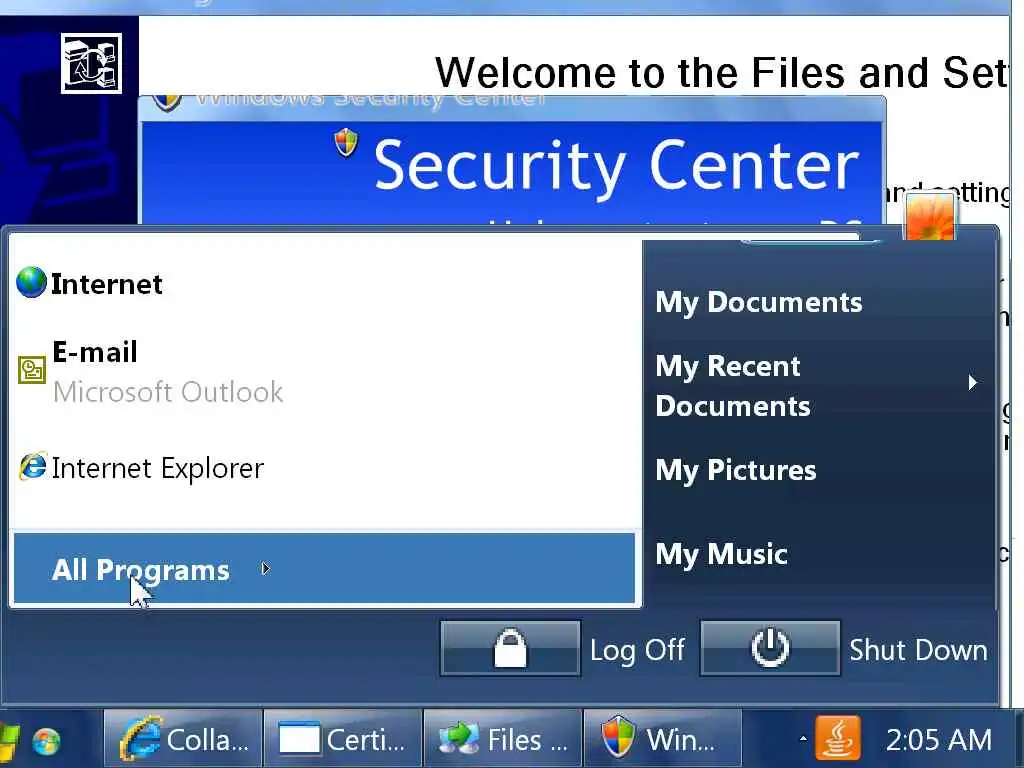Click the Internet Explorer icon on Colla... taskbar item
Viewport: 1024px width, 768px height.
[x=142, y=739]
